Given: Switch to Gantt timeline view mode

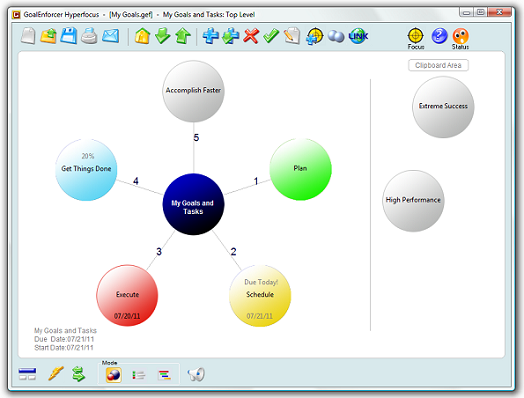Looking at the screenshot, I should (x=164, y=375).
